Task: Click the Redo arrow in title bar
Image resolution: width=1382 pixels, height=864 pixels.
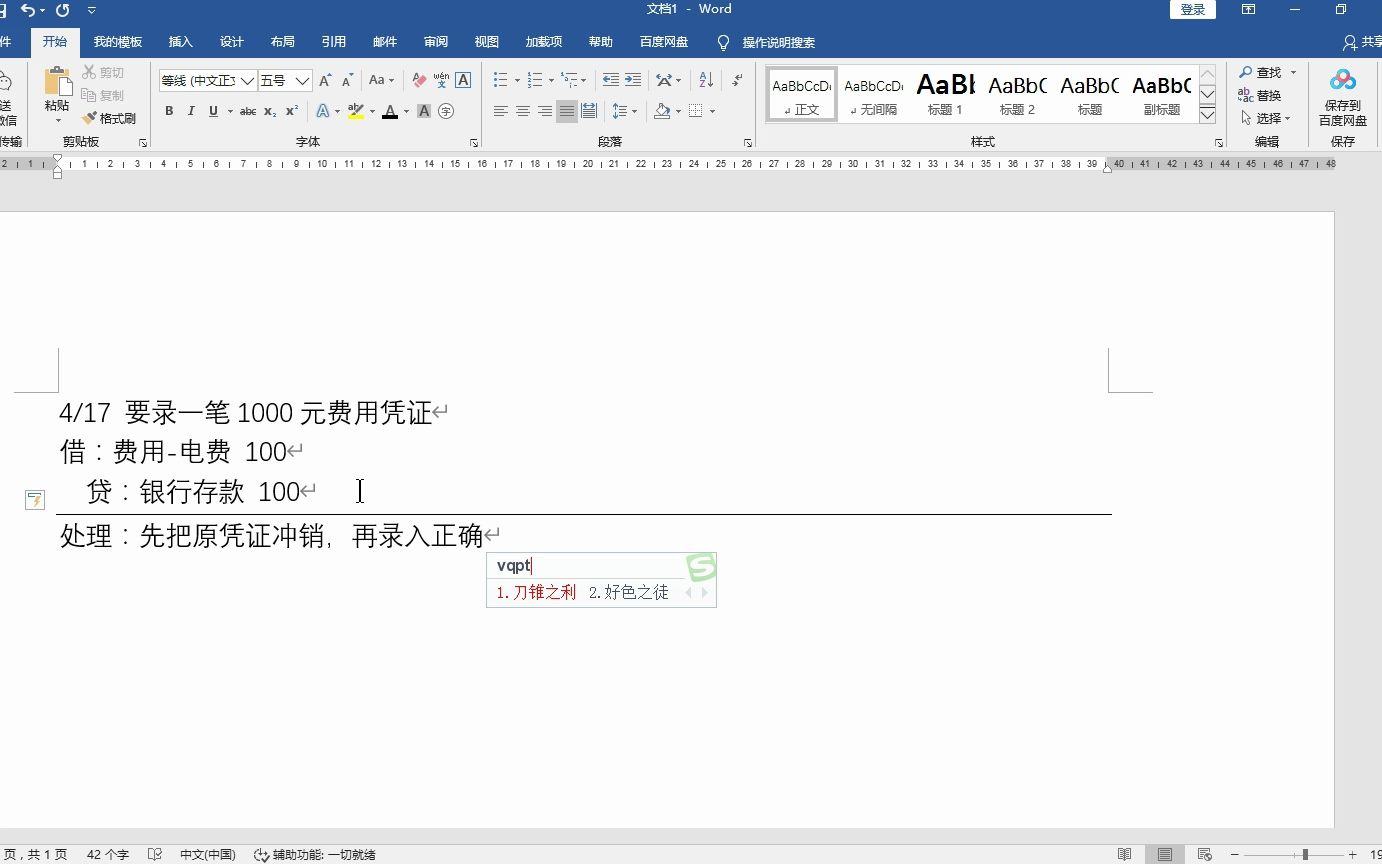Action: tap(63, 10)
